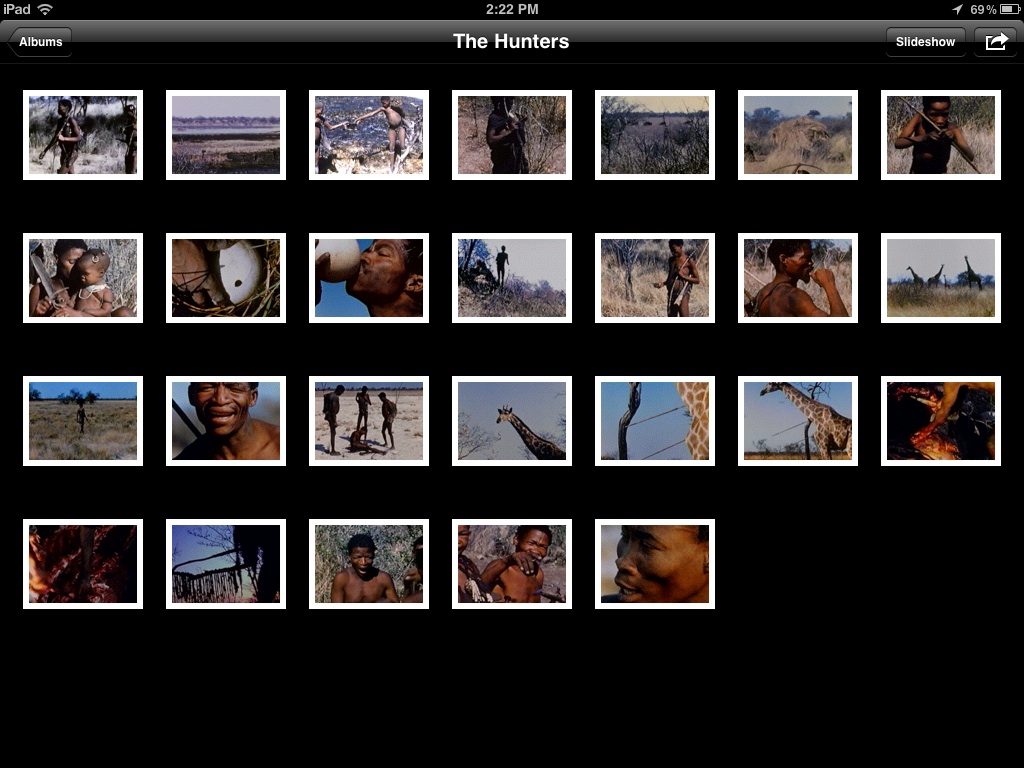Screen dimensions: 1024x768
Task: Select the mother holding baby photo
Action: [83, 278]
